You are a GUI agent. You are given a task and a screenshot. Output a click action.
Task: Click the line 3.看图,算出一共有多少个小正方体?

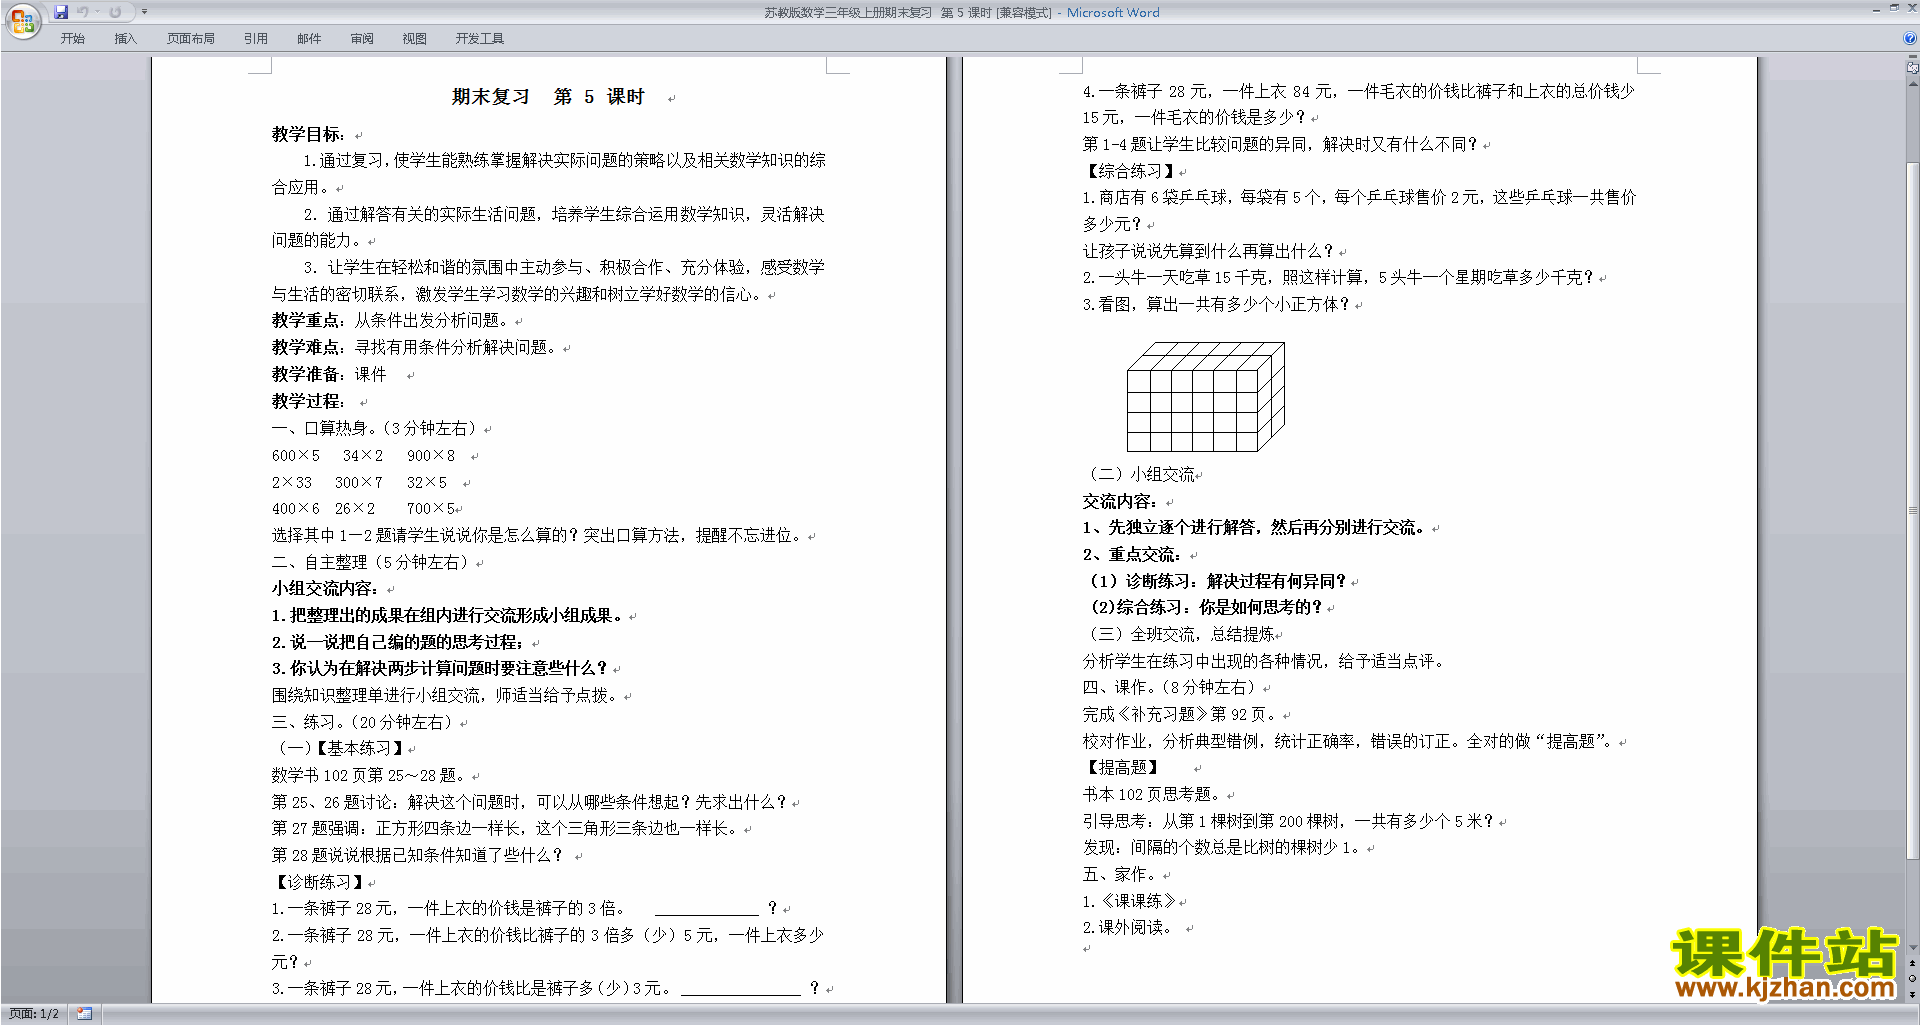(1216, 304)
